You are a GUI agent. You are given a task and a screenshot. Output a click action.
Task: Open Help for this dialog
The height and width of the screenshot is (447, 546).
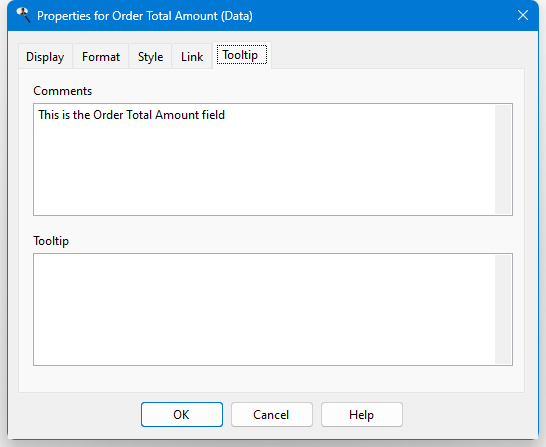click(362, 414)
